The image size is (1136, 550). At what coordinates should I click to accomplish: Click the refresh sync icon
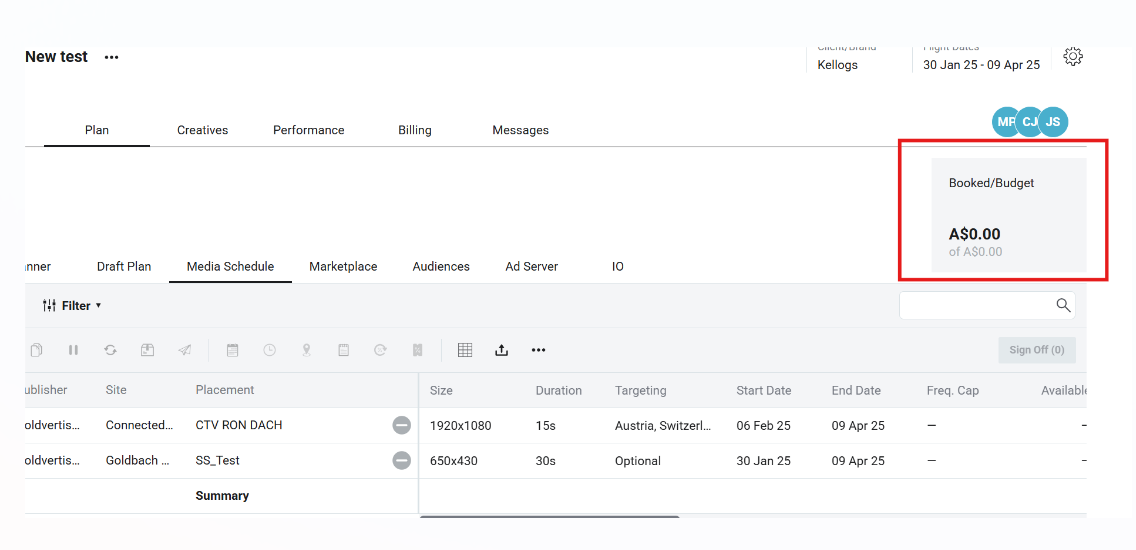(110, 350)
